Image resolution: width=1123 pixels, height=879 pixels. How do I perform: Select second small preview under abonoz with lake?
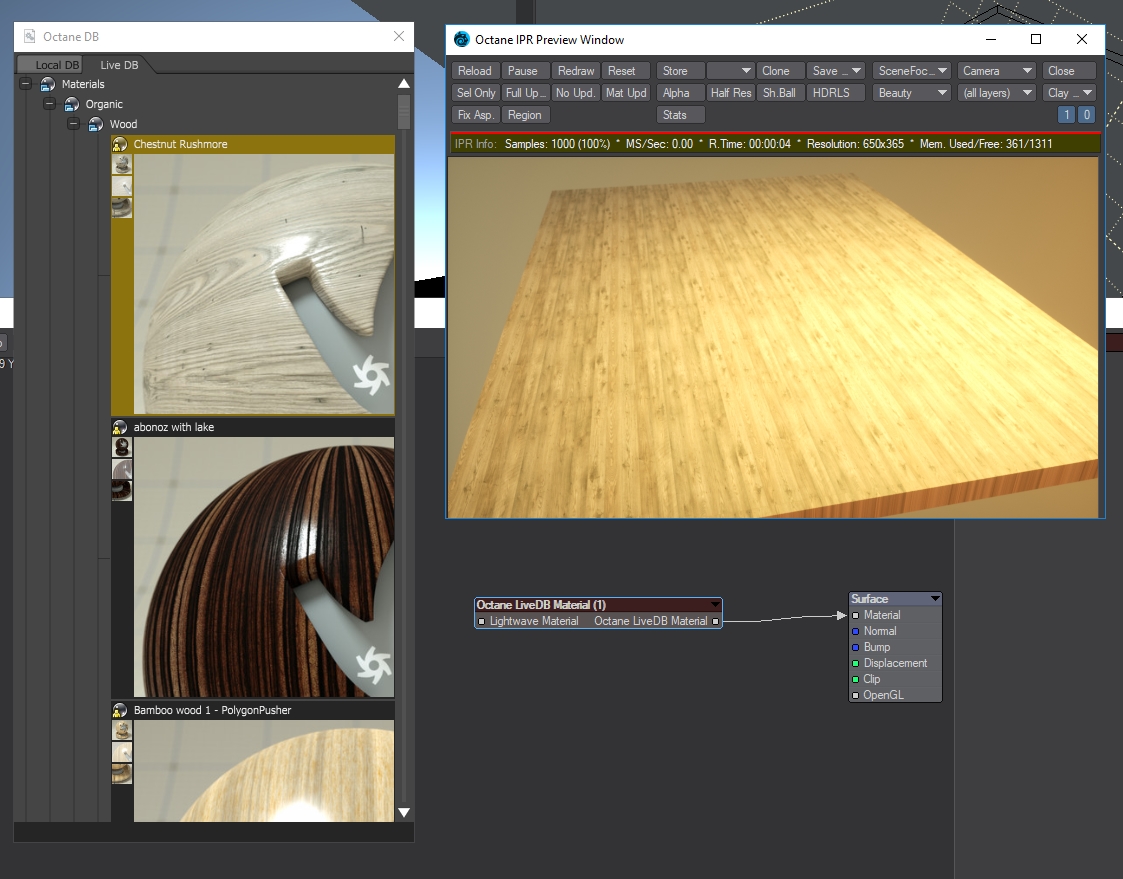[122, 469]
